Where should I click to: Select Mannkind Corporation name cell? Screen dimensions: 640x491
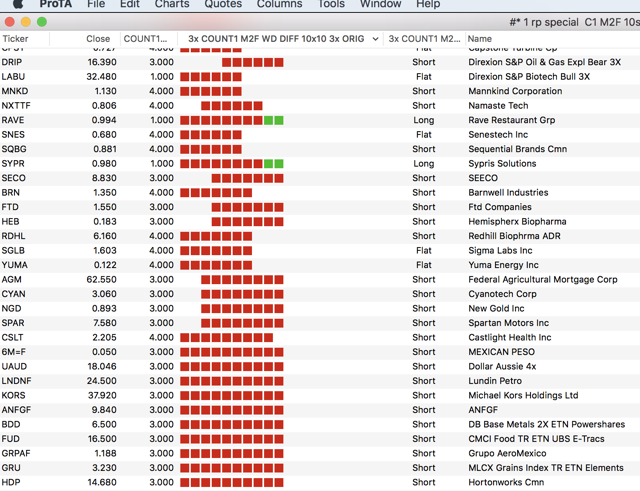[515, 91]
